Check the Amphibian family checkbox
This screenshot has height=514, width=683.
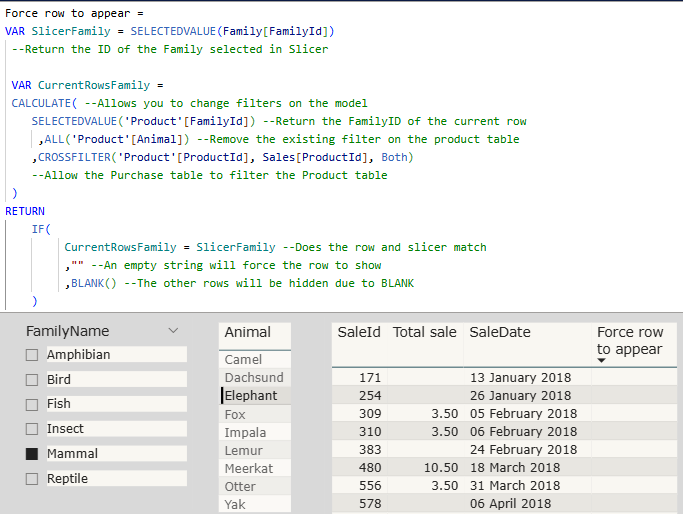pyautogui.click(x=32, y=355)
